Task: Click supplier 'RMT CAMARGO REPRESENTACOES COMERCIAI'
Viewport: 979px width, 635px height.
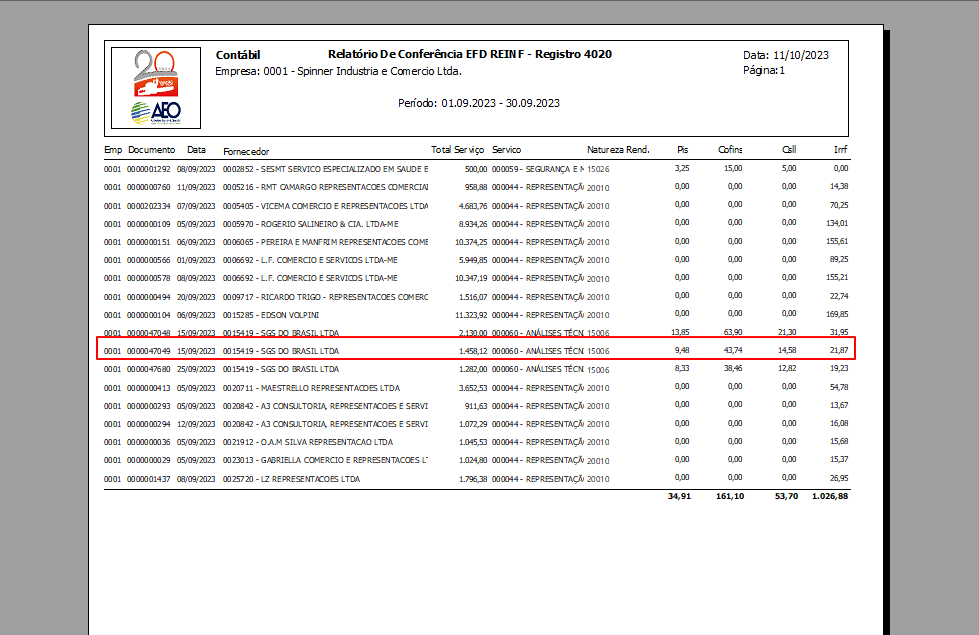Action: click(x=344, y=187)
